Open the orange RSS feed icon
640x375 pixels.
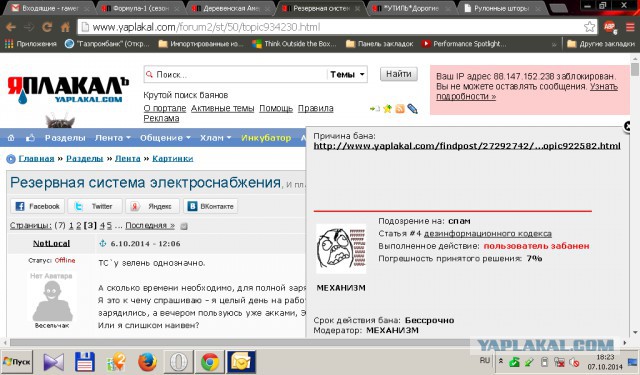click(x=400, y=109)
